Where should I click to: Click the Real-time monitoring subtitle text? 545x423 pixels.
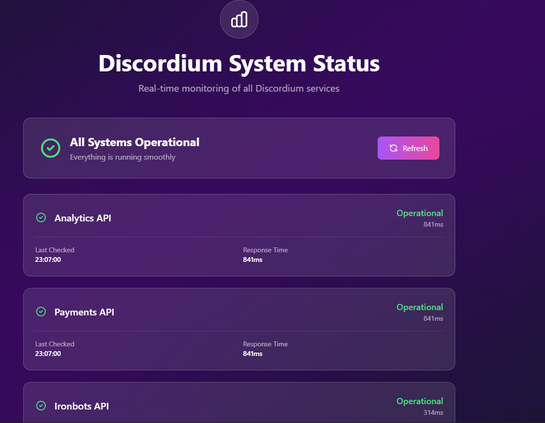[x=239, y=89]
